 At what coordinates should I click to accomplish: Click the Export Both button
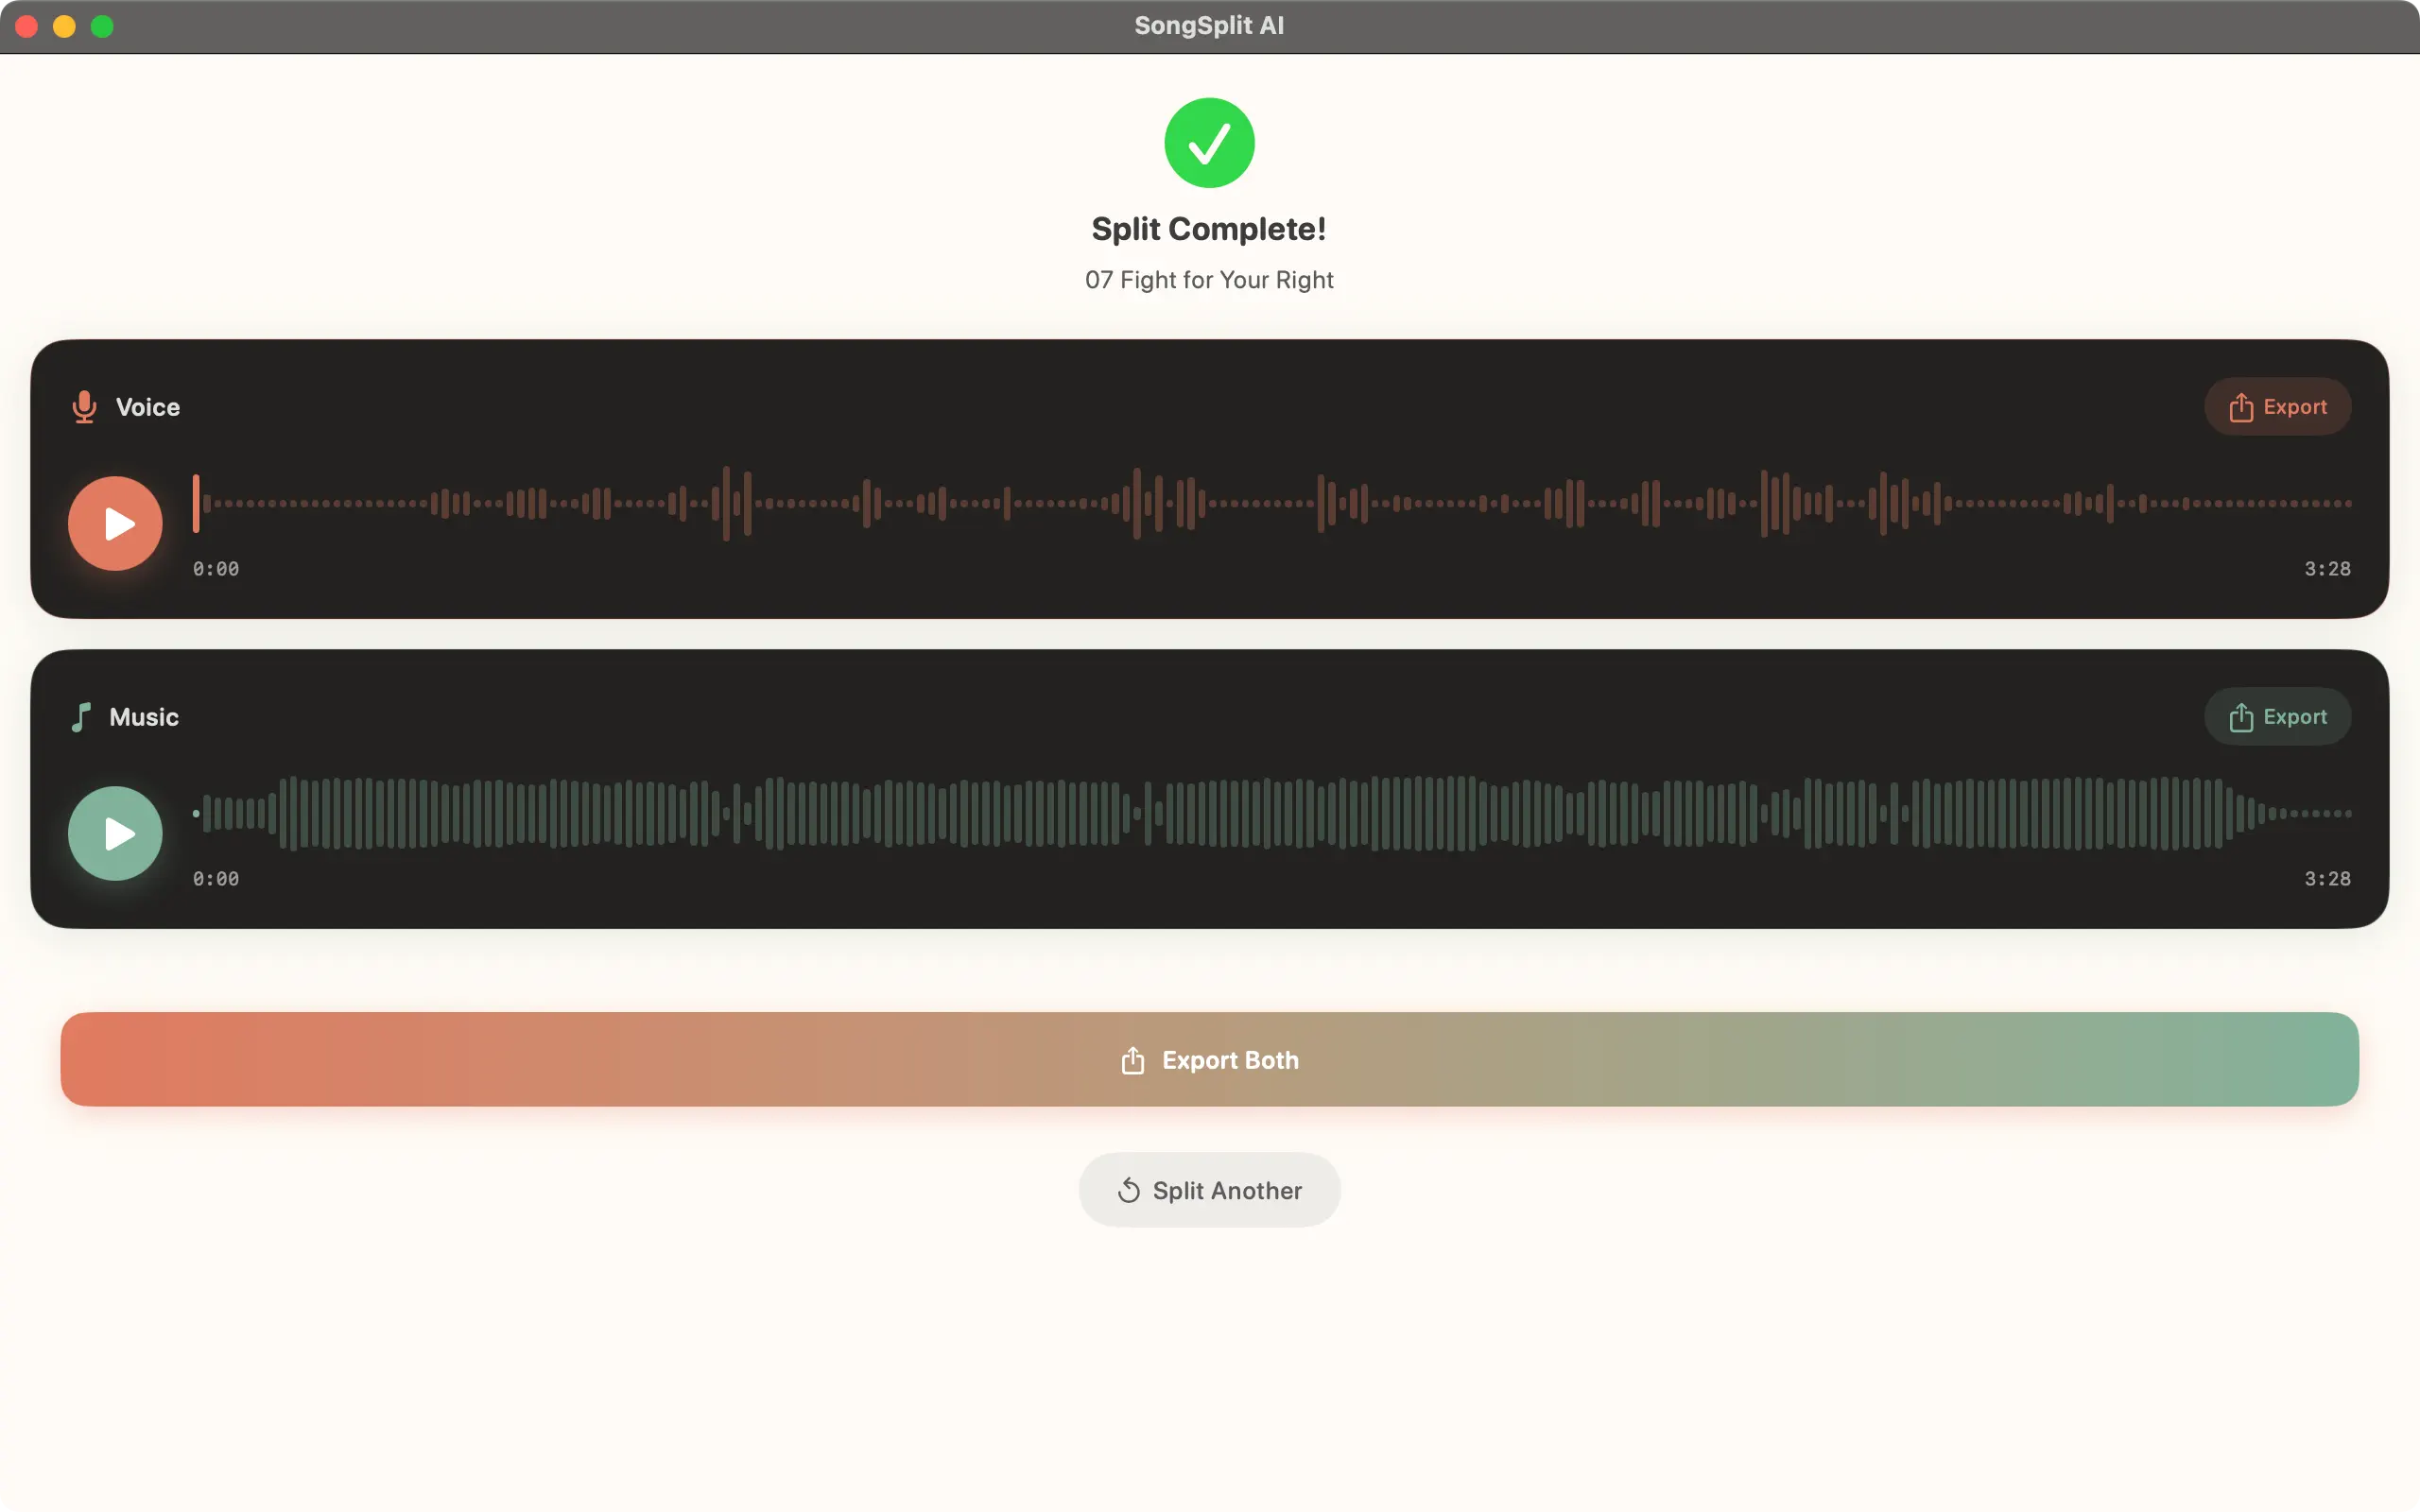(1209, 1059)
